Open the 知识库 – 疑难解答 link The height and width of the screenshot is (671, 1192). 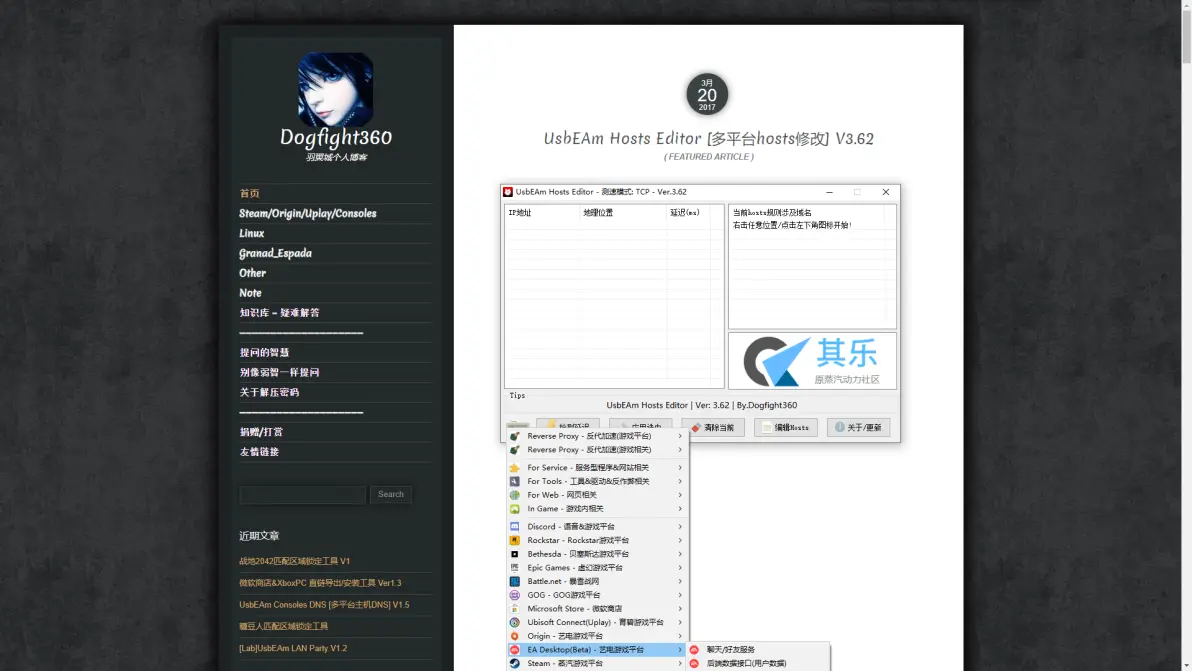click(279, 312)
